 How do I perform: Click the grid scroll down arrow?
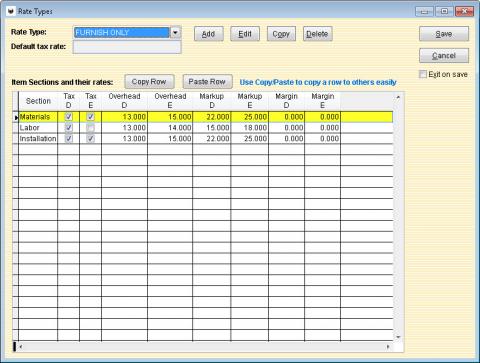(x=398, y=337)
